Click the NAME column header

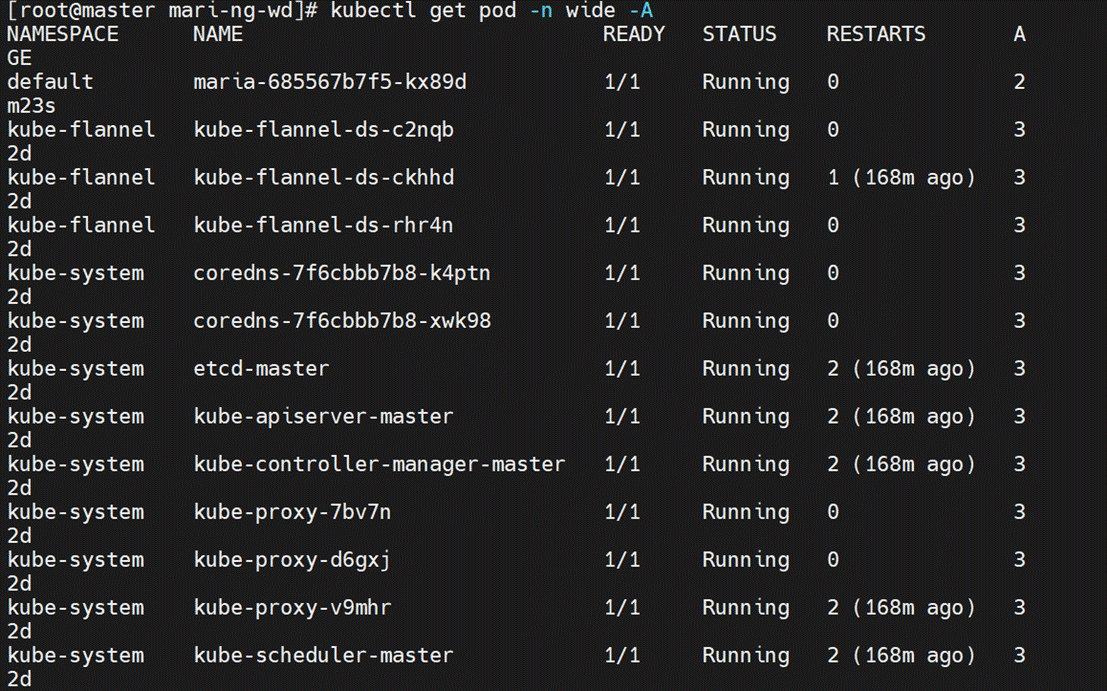(x=216, y=33)
